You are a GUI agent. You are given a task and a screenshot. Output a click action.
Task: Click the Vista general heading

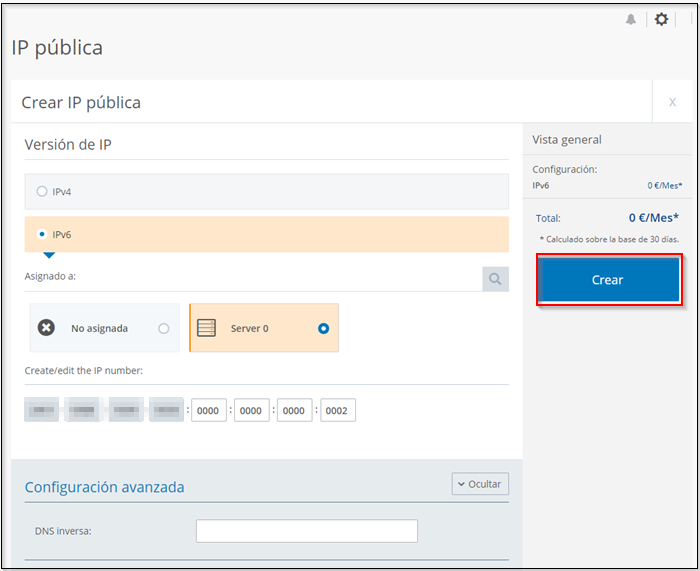coord(567,140)
